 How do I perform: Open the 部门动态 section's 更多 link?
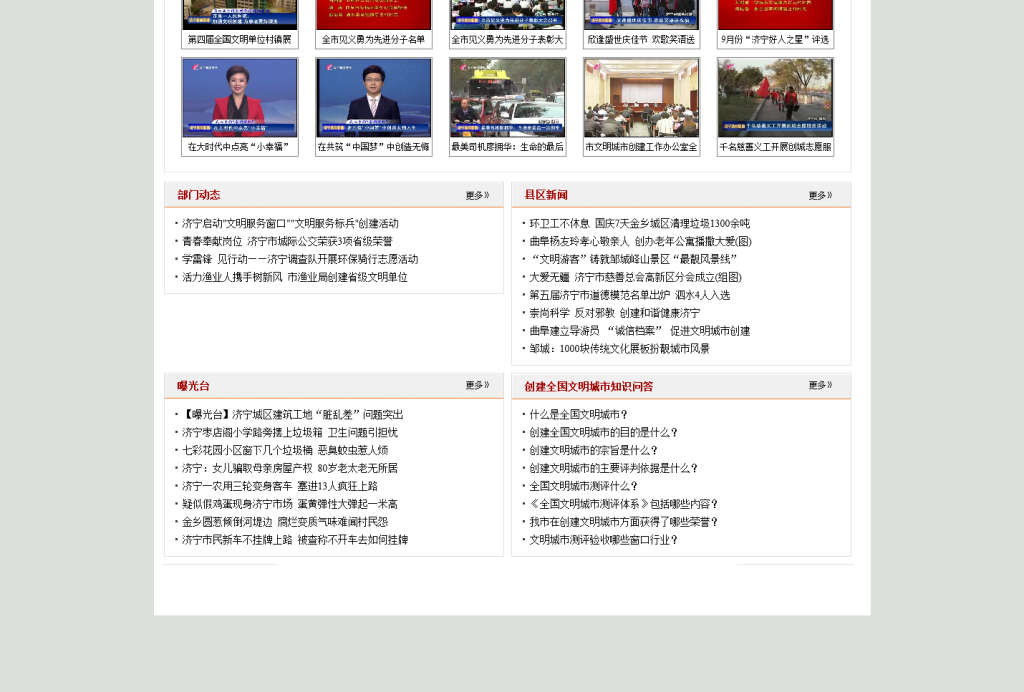(476, 196)
